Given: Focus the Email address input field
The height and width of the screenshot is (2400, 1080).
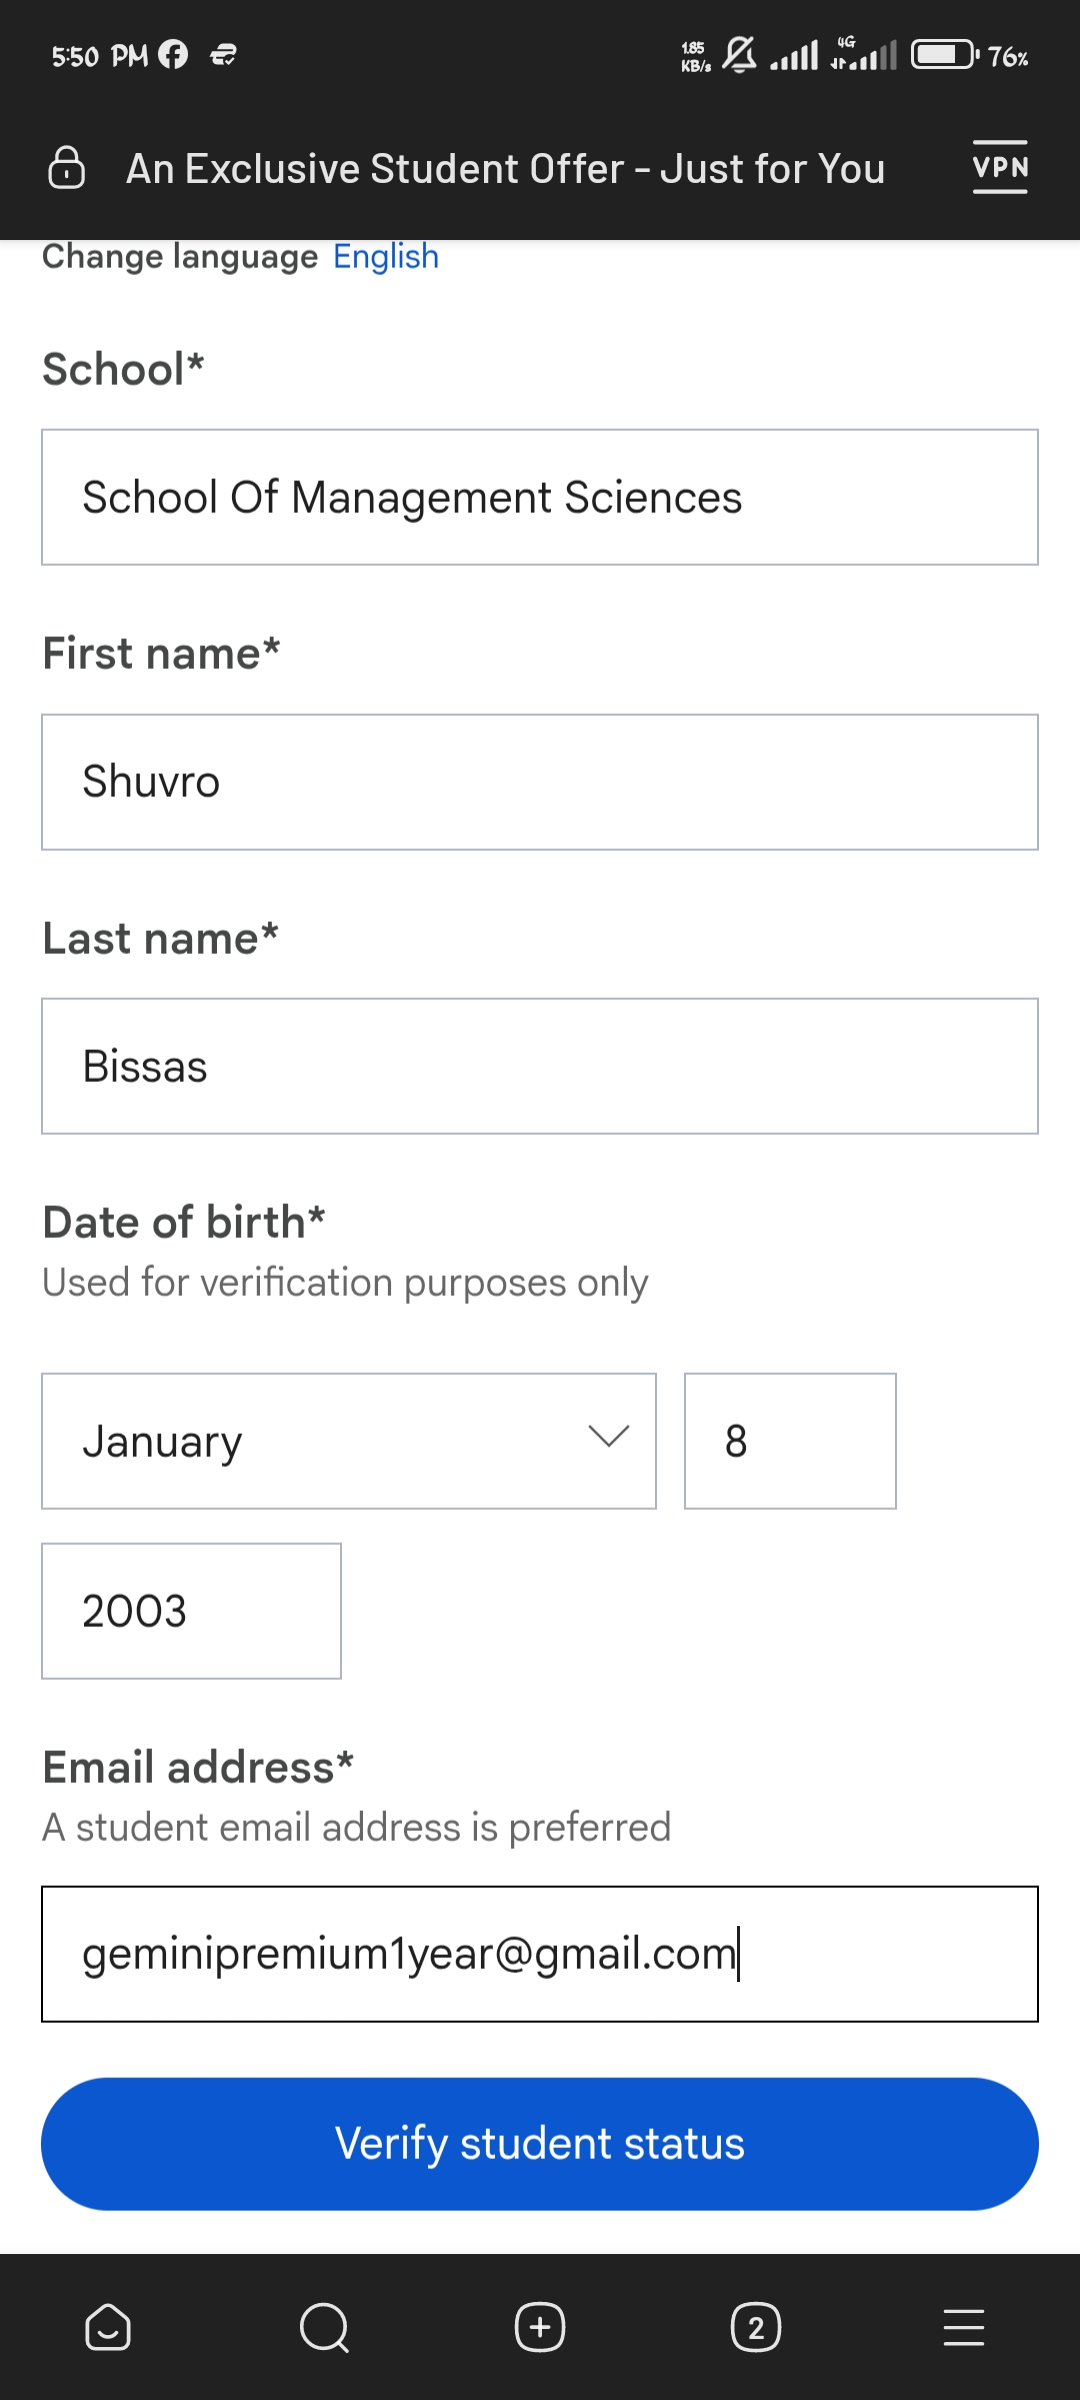Looking at the screenshot, I should (x=540, y=1954).
